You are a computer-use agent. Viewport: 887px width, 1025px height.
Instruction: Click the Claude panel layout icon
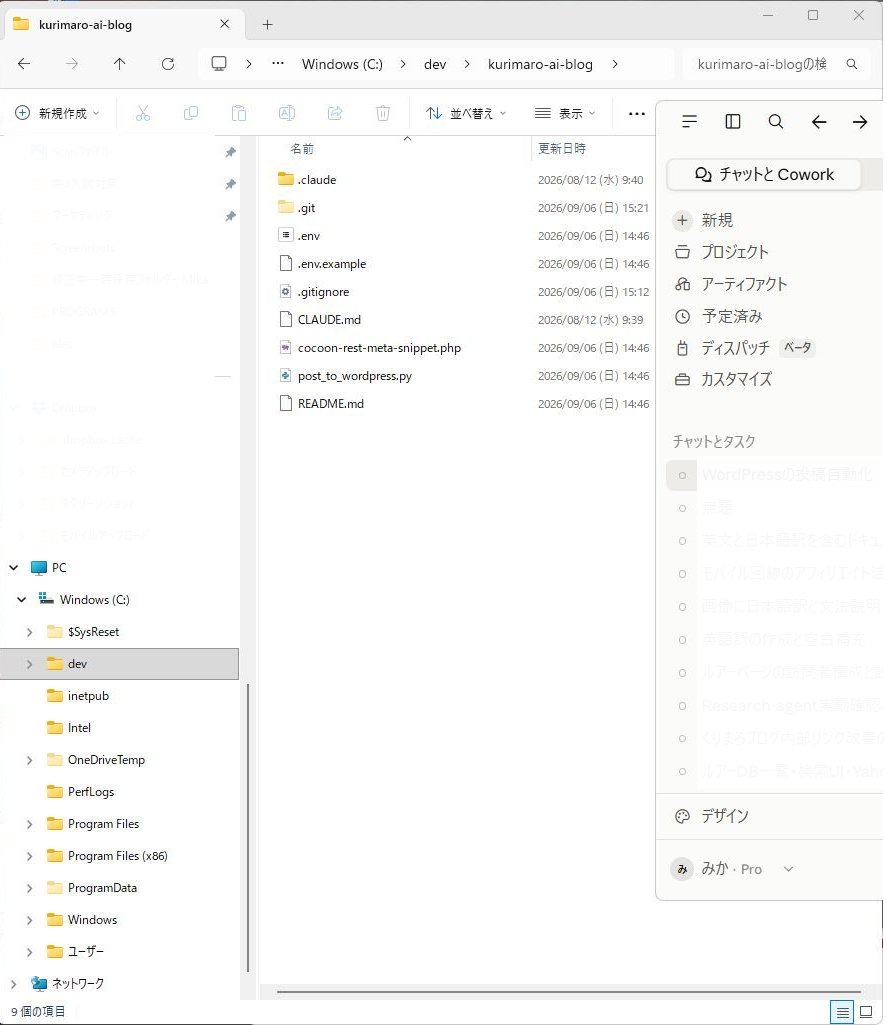tap(733, 122)
